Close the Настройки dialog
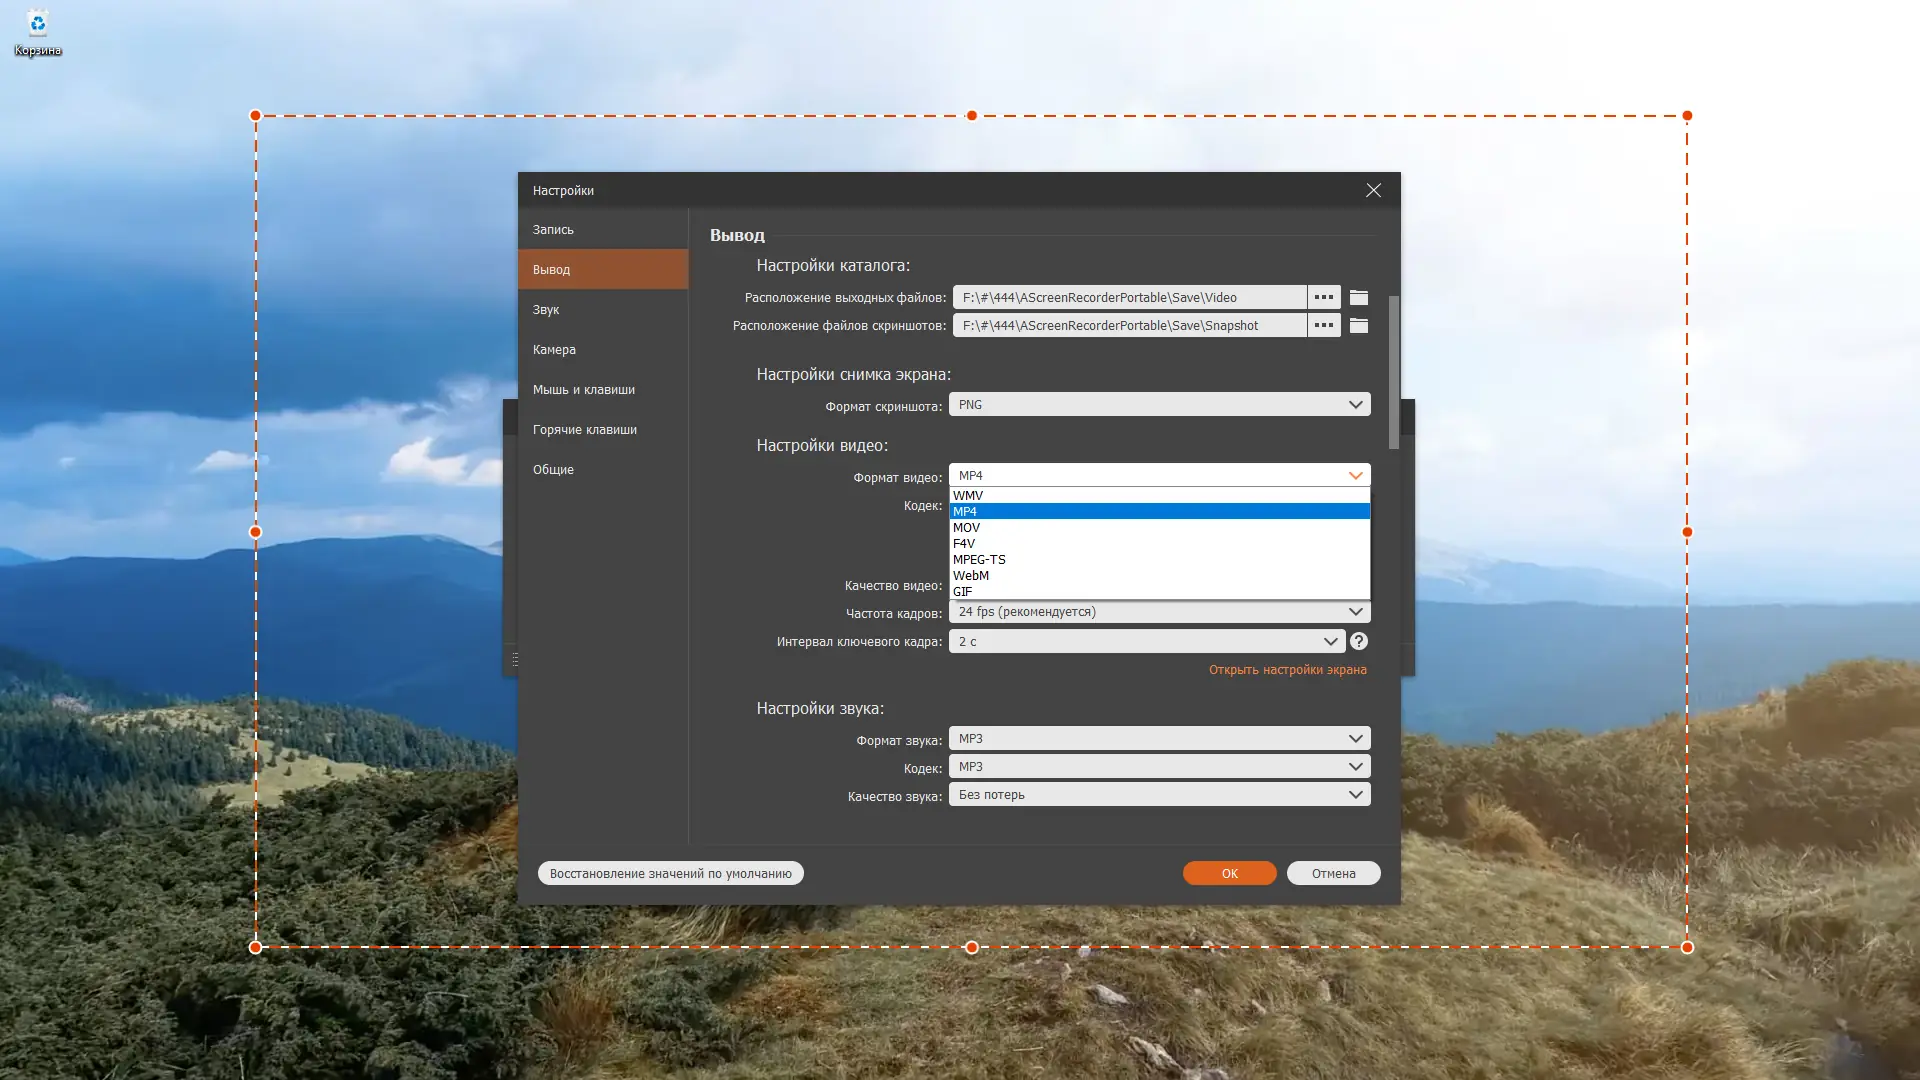 tap(1373, 190)
